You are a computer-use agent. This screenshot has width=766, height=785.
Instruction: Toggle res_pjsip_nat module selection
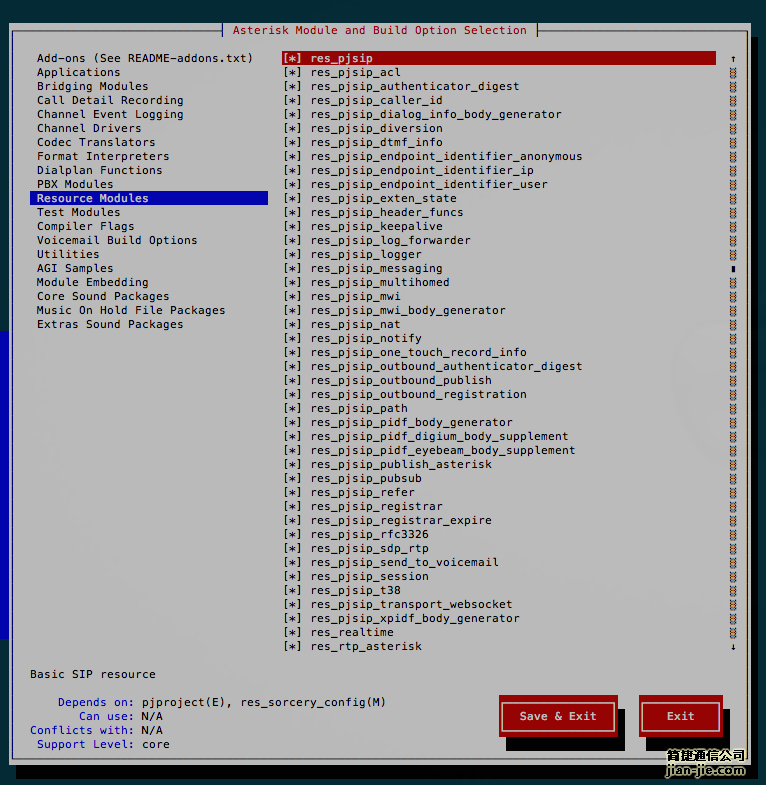[x=293, y=324]
